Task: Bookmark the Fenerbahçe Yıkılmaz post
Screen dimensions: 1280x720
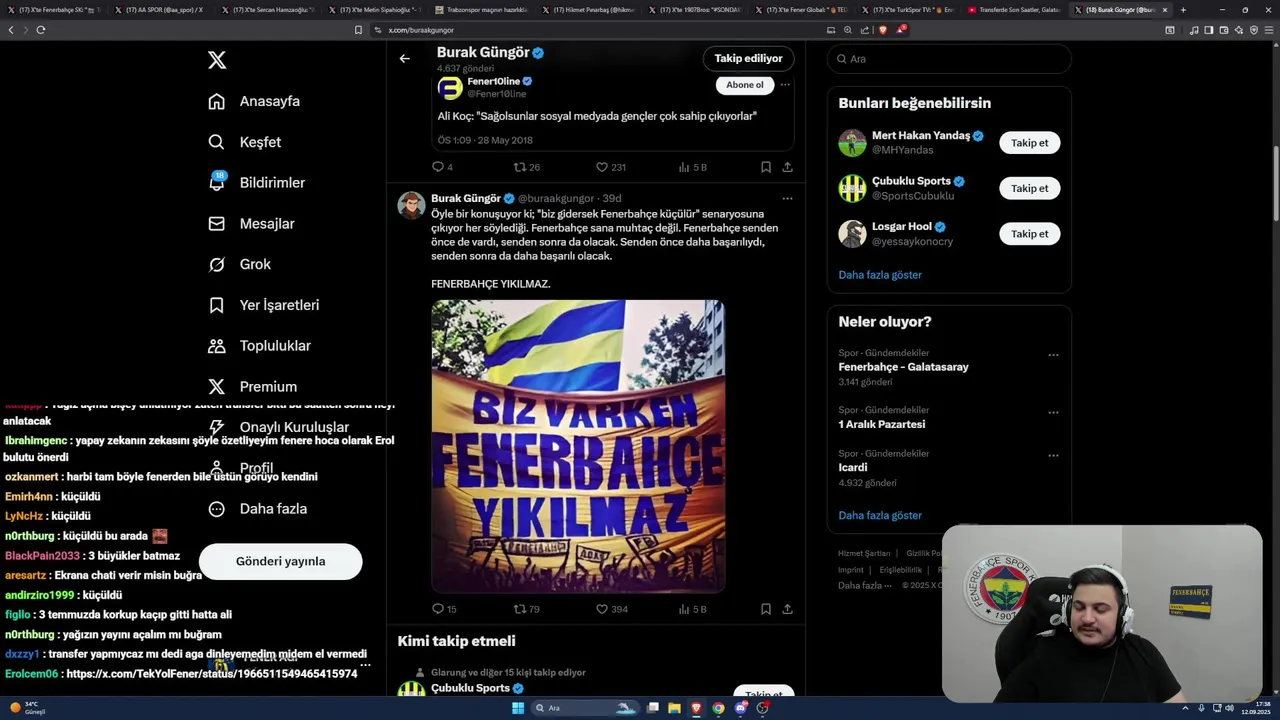Action: (x=765, y=609)
